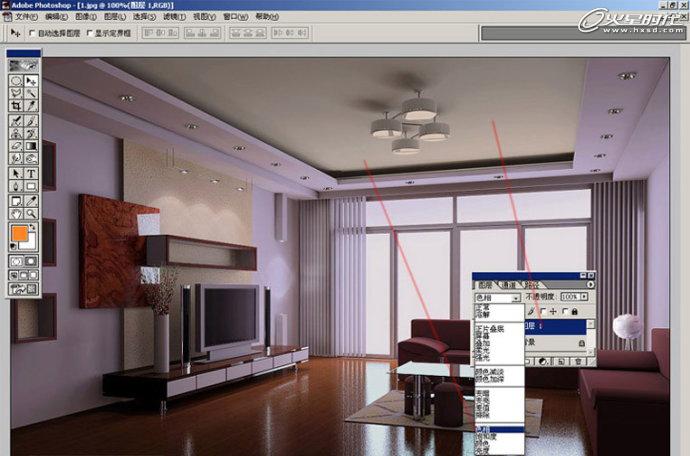Select the Clone Stamp tool
690x456 pixels.
[x=16, y=133]
